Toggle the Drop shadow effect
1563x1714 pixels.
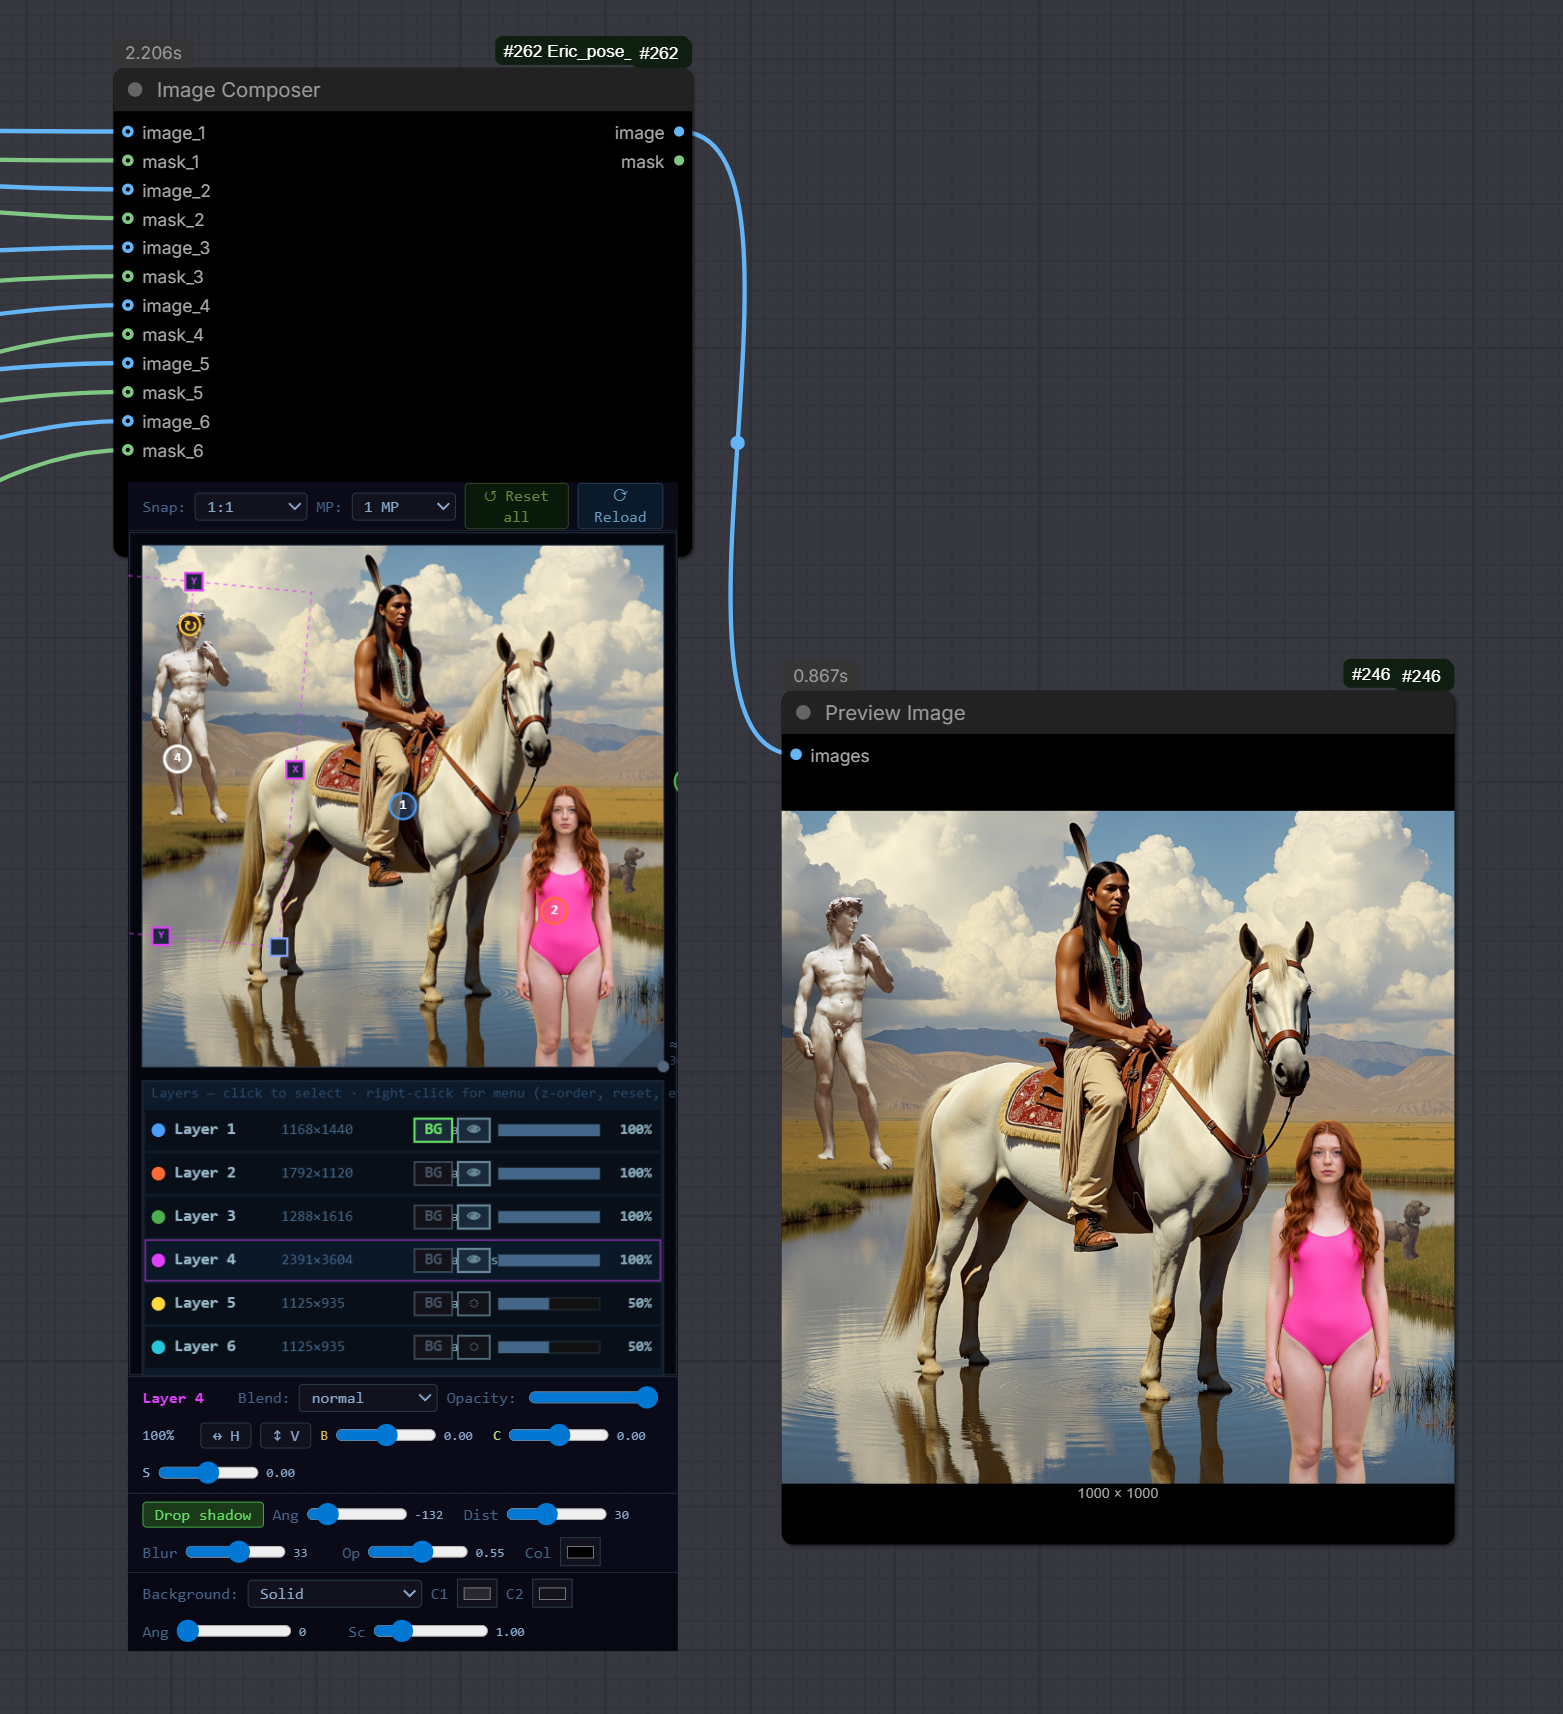(203, 1515)
